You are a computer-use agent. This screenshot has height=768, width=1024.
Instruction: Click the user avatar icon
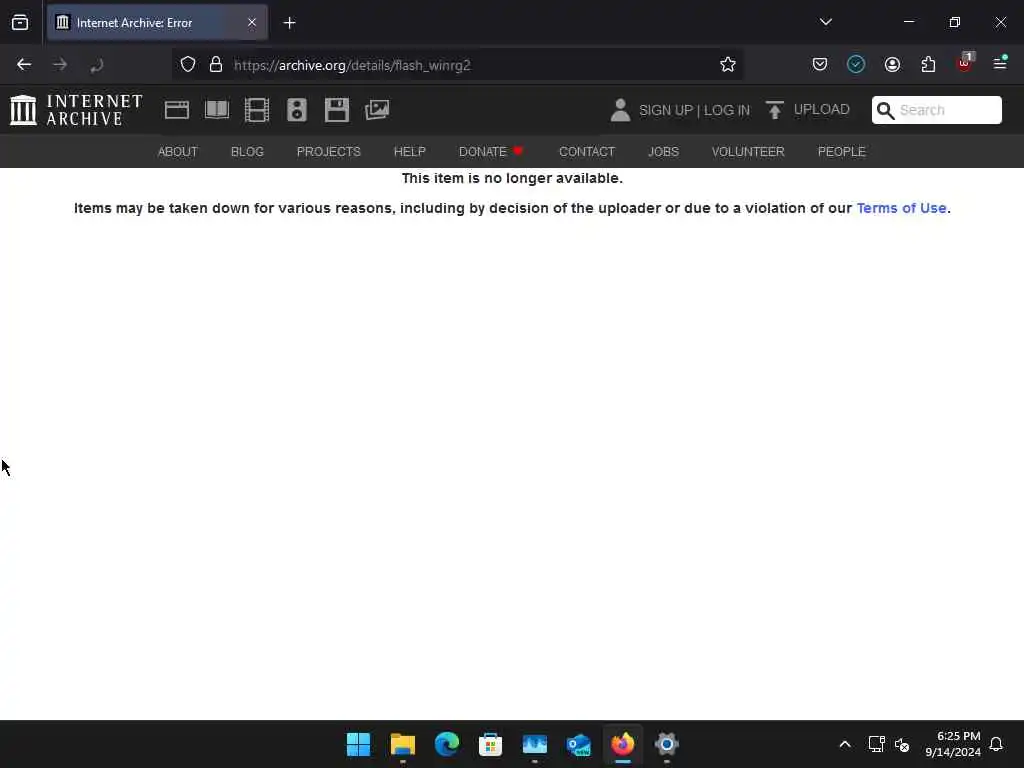click(620, 110)
